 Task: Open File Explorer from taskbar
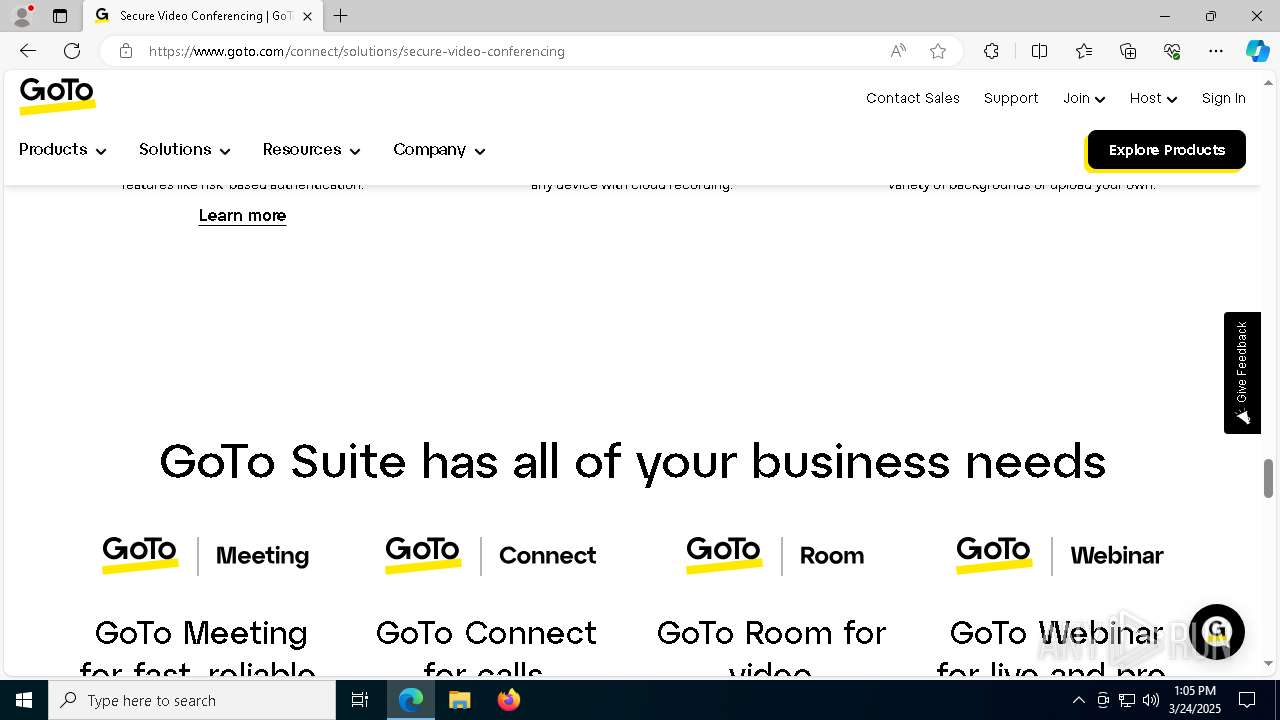(460, 700)
